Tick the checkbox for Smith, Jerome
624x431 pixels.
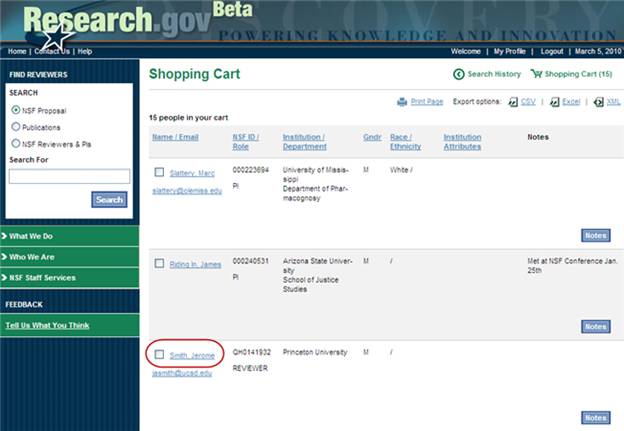coord(160,354)
